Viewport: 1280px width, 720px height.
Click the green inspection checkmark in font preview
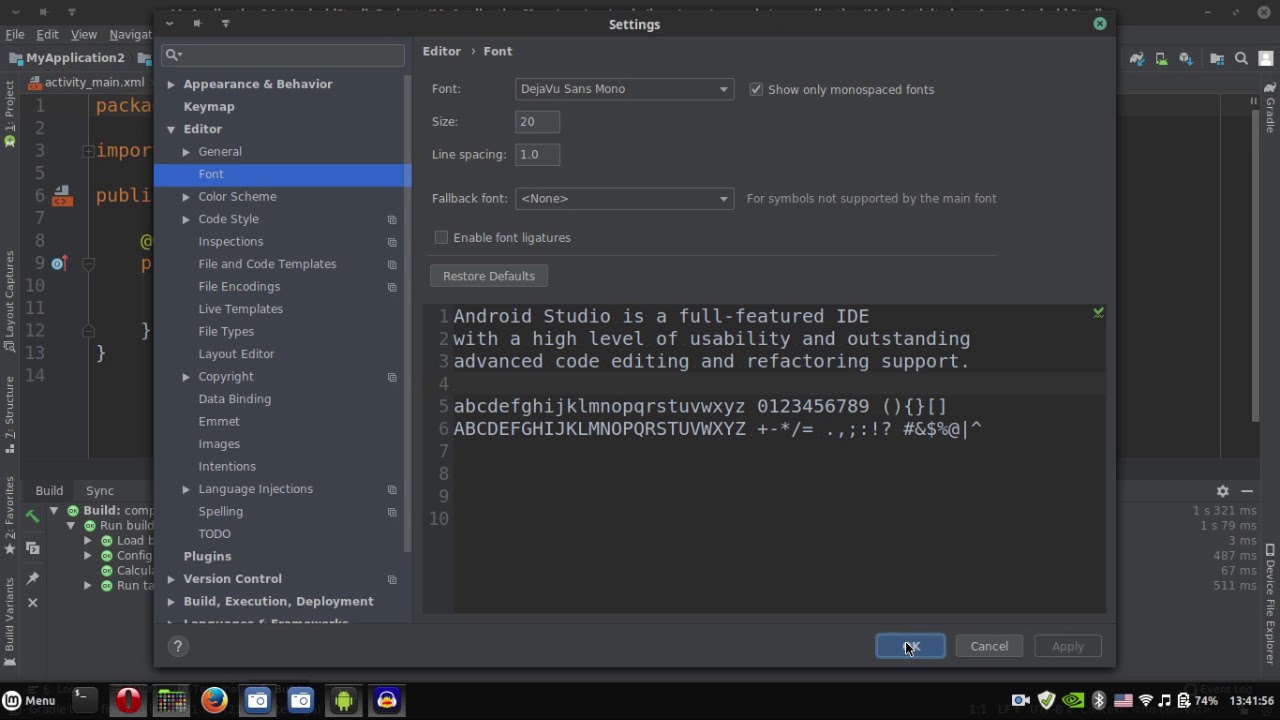click(x=1098, y=313)
